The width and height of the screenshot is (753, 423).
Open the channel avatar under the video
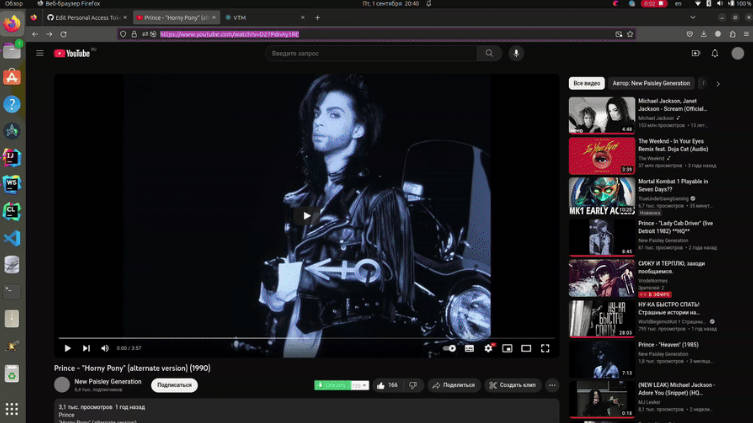[x=62, y=385]
